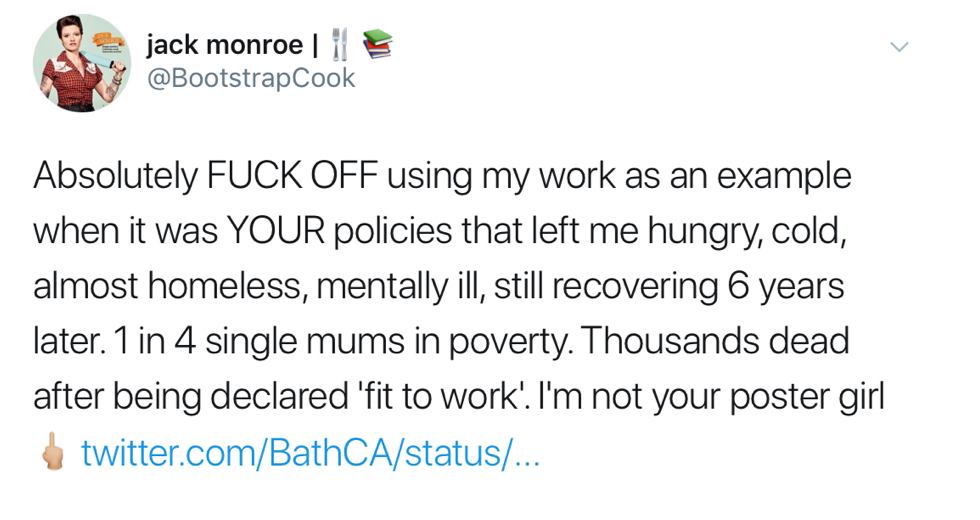This screenshot has width=980, height=520.
Task: Click the stacked books emoji
Action: (x=376, y=45)
